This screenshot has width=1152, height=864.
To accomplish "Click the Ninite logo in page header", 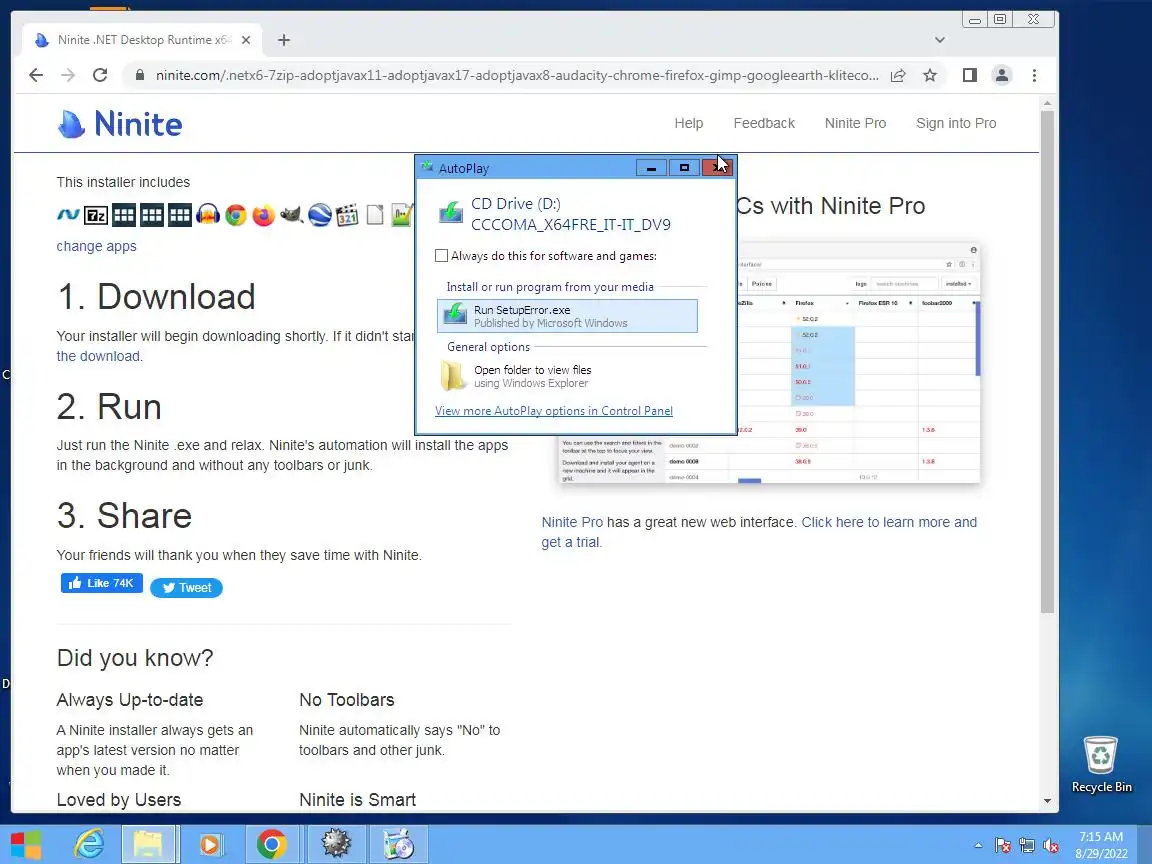I will point(120,123).
